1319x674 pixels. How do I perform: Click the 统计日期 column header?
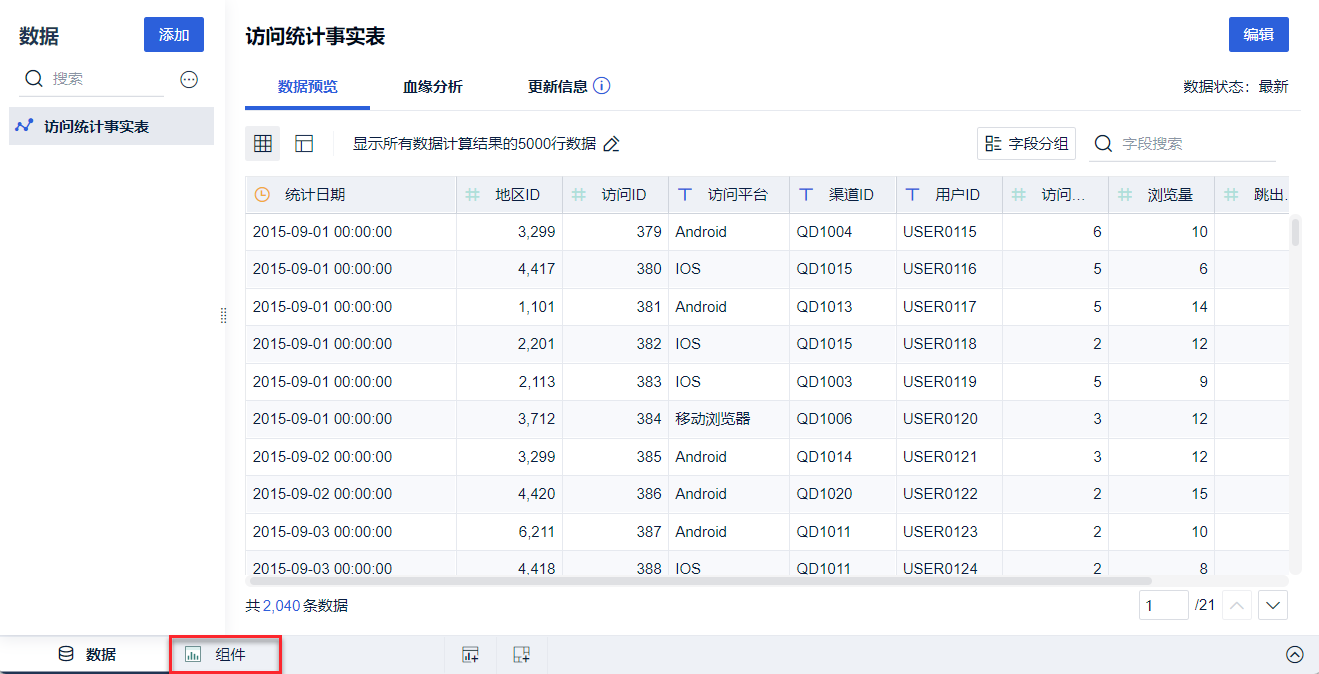tap(351, 195)
